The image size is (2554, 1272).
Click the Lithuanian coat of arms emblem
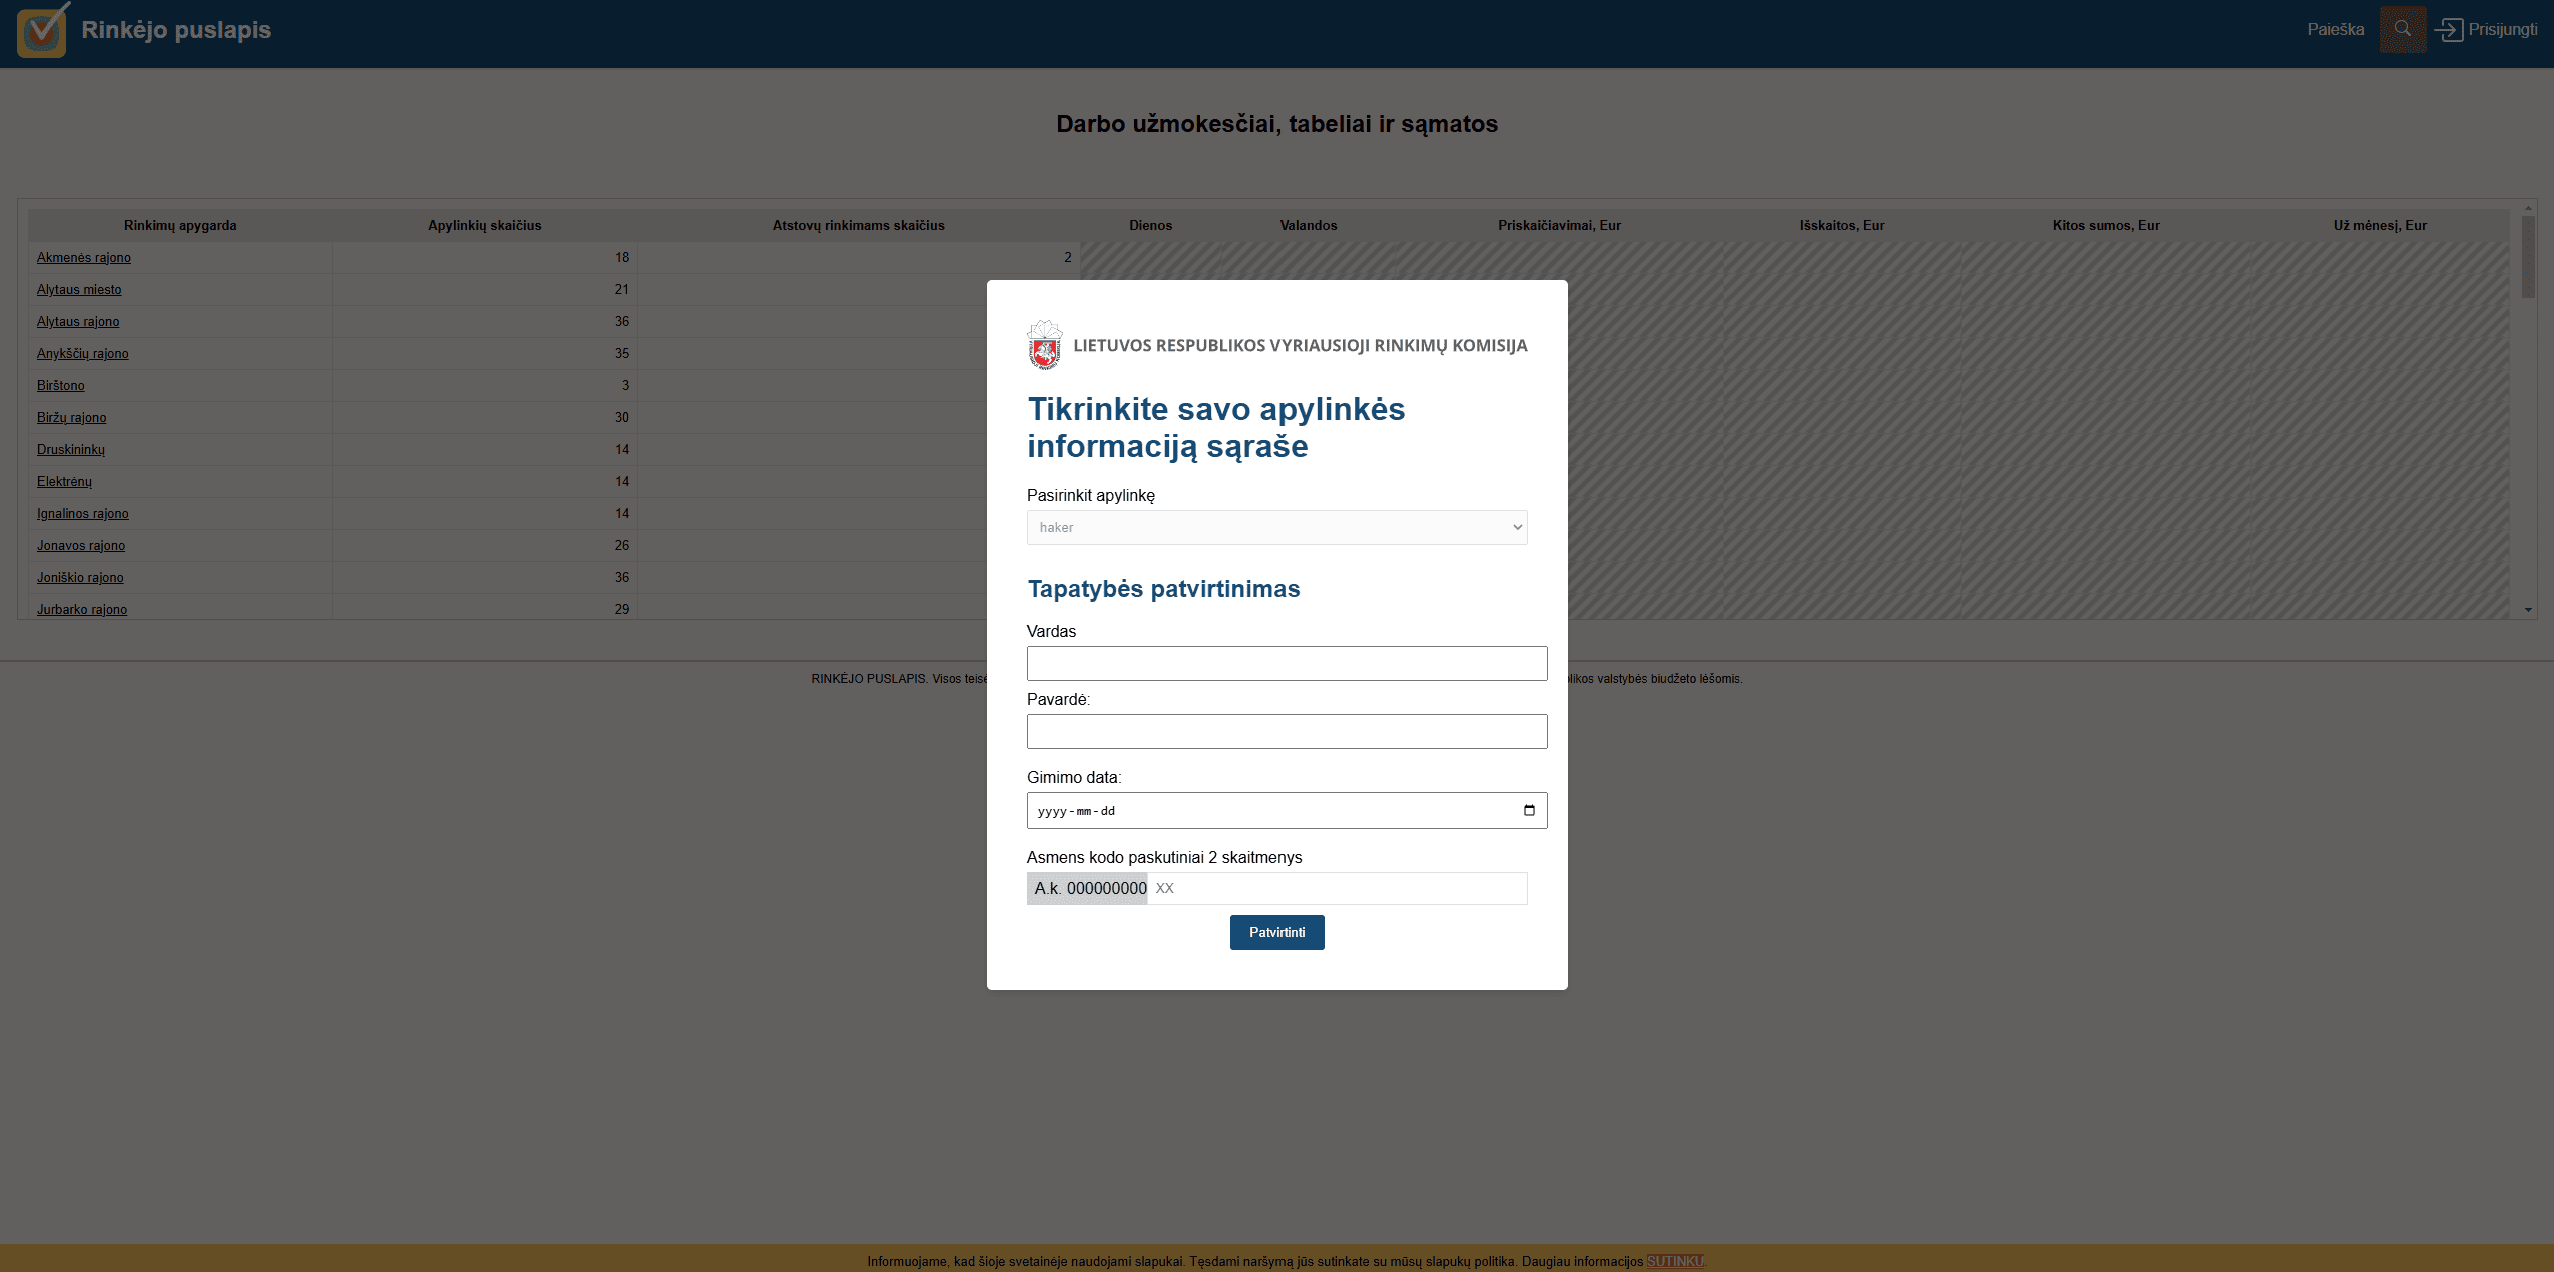[x=1045, y=345]
